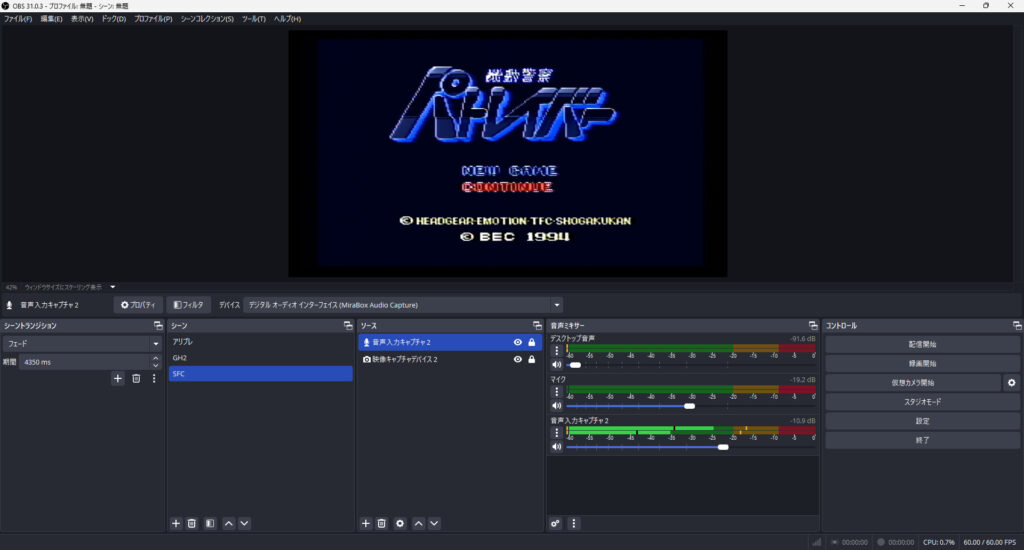Click the 録画開始 button
The image size is (1024, 550).
pyautogui.click(x=922, y=363)
